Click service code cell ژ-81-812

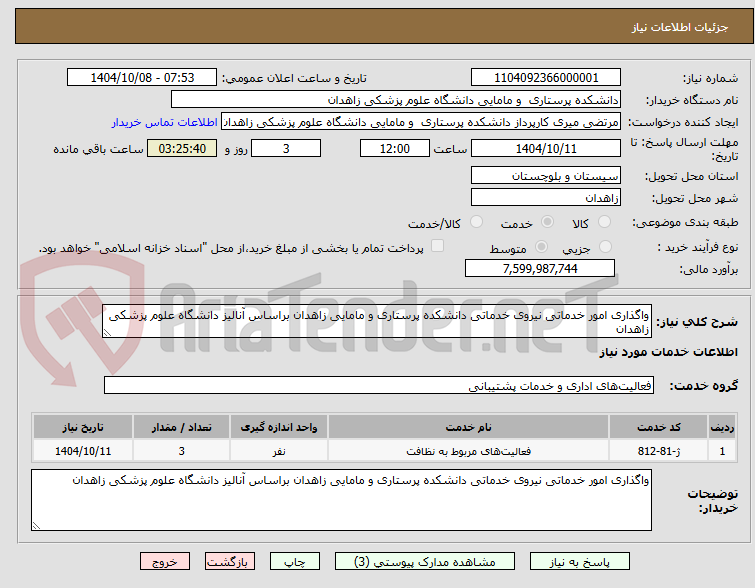tap(659, 451)
